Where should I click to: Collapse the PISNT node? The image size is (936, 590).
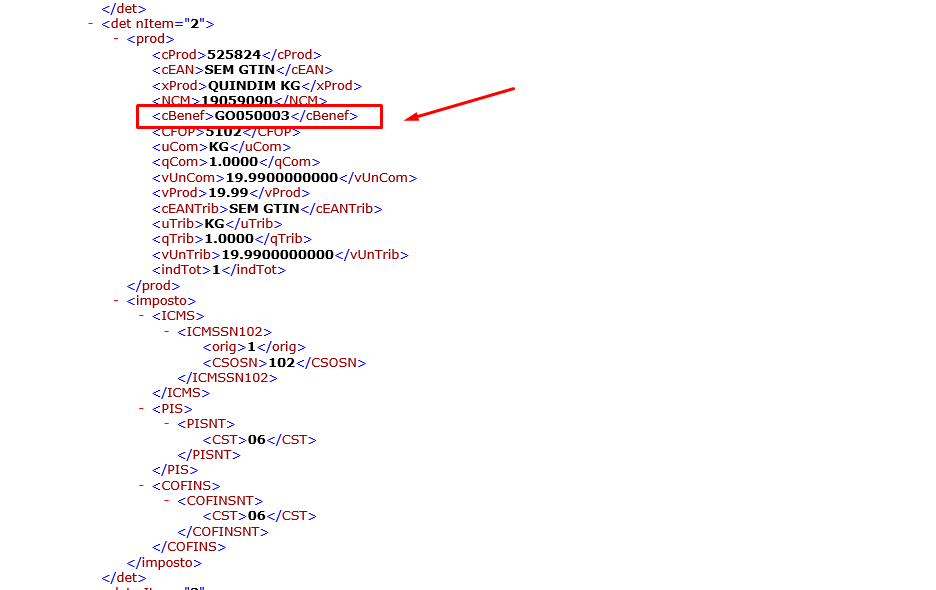pyautogui.click(x=168, y=424)
